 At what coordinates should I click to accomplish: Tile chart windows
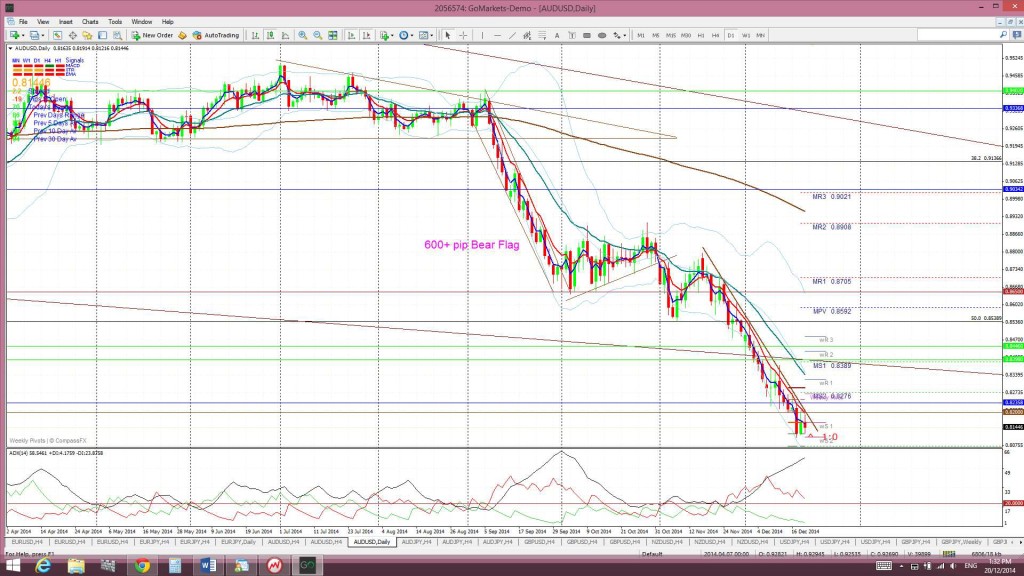(332, 35)
